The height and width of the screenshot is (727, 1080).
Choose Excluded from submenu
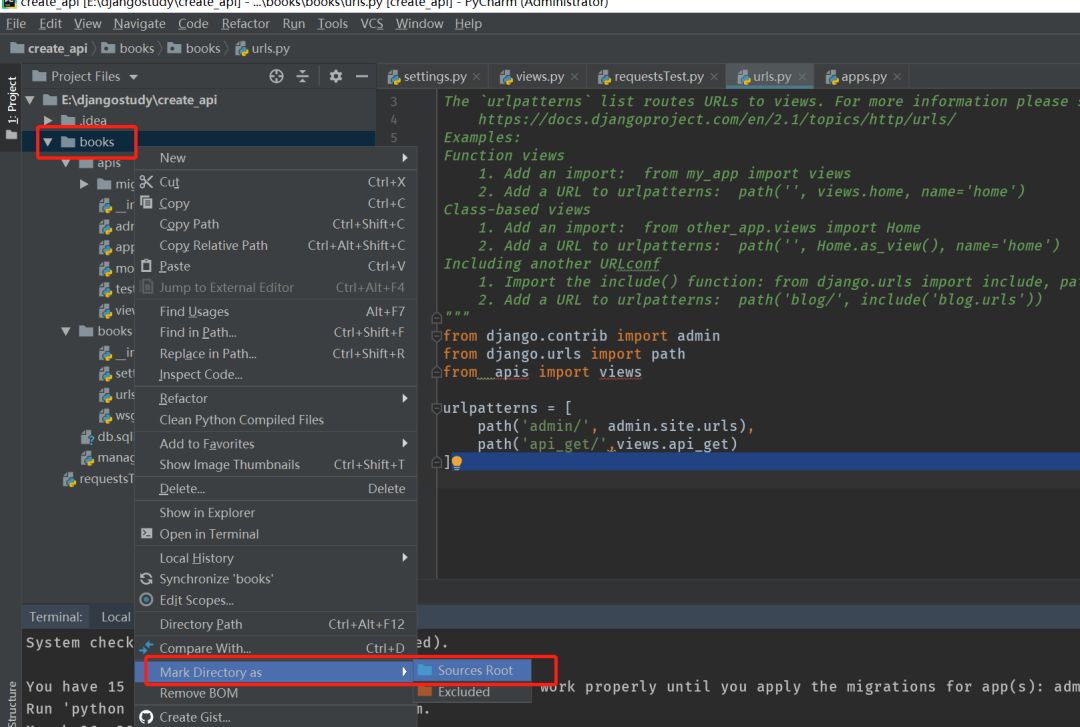click(x=472, y=691)
